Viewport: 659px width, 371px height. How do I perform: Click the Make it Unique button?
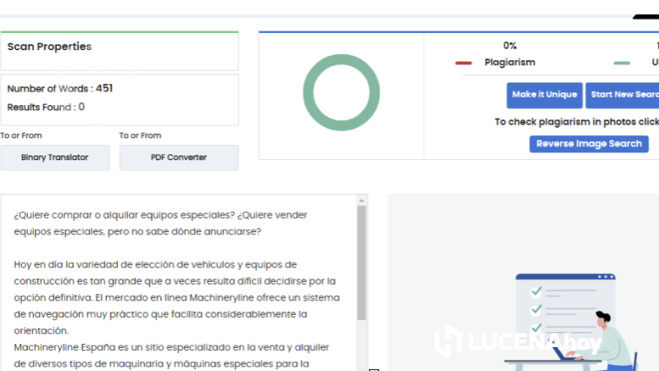[x=544, y=95]
